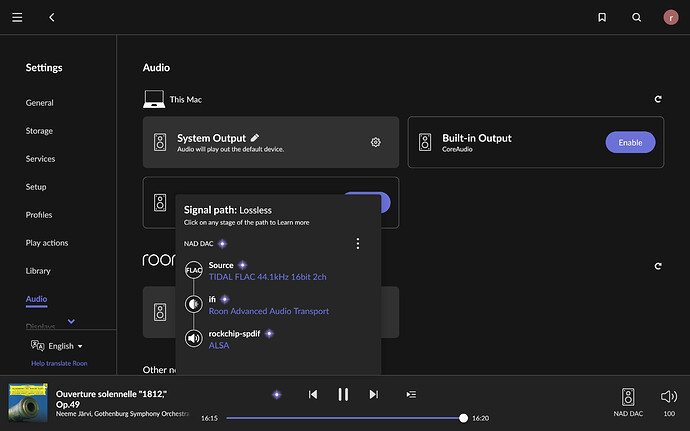Click the rockchip-spdif speaker stage icon
The image size is (690, 431).
point(194,338)
